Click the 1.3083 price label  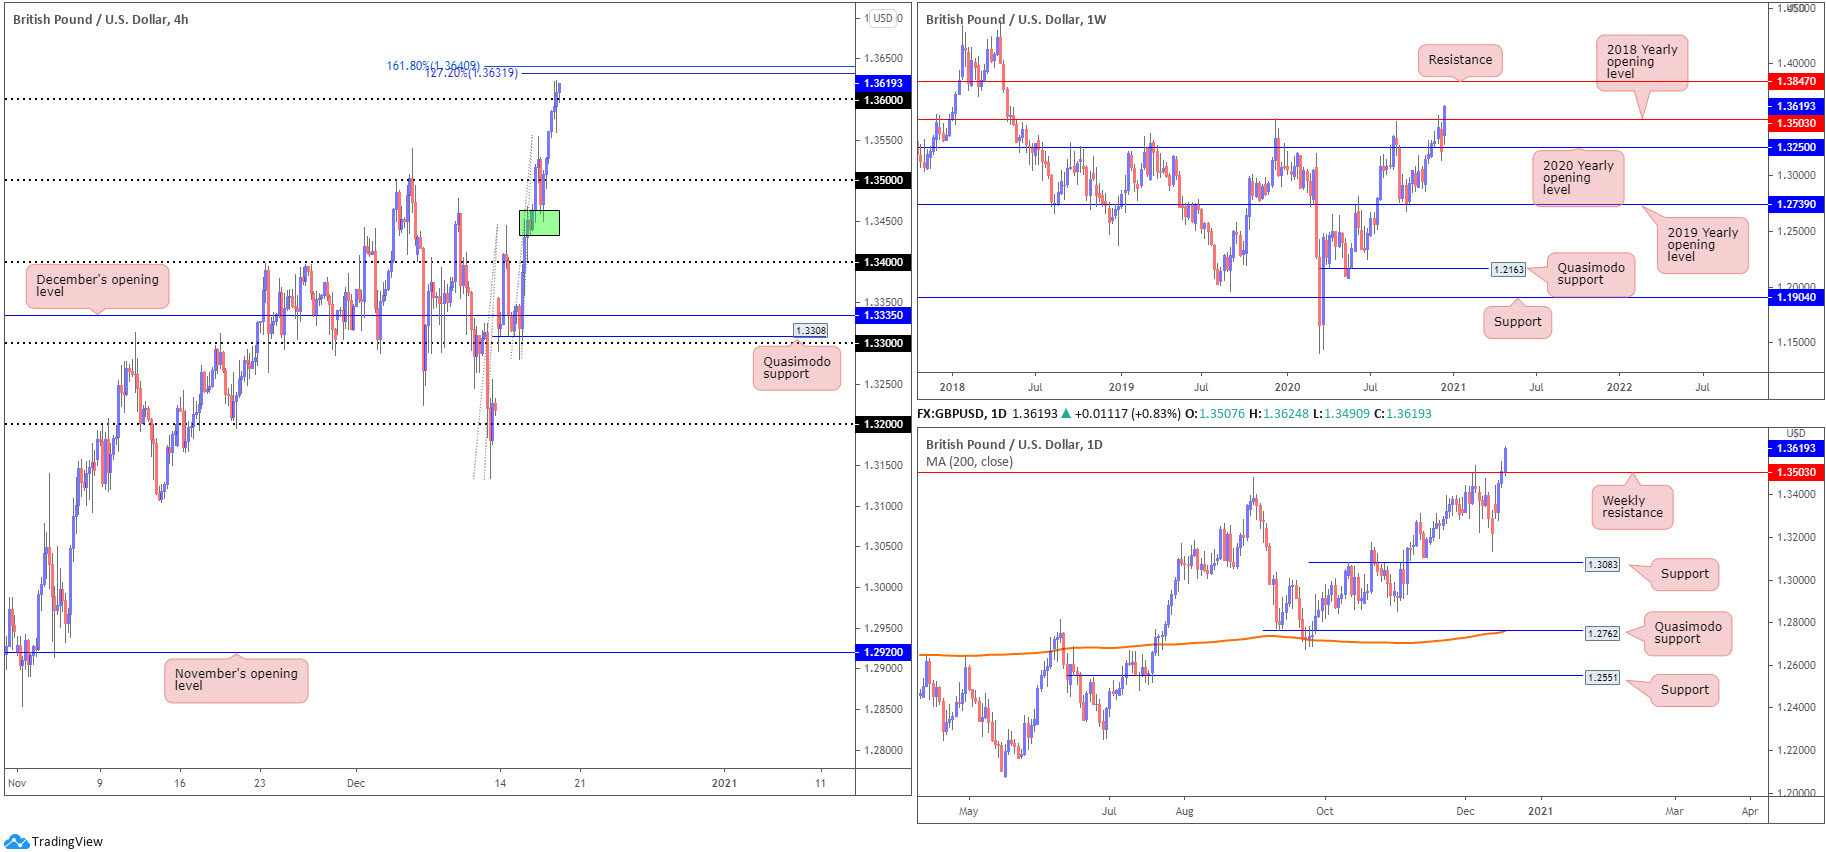click(1602, 564)
